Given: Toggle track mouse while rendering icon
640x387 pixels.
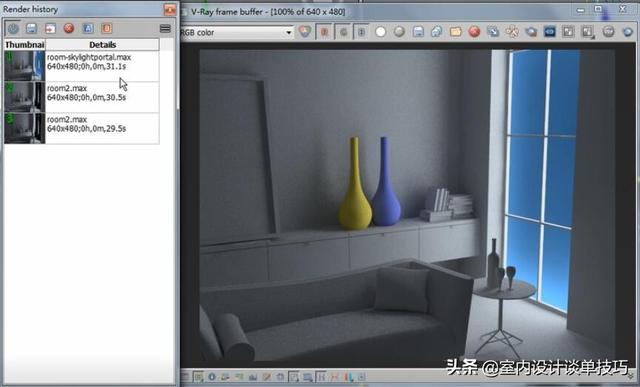Looking at the screenshot, I should pyautogui.click(x=512, y=31).
